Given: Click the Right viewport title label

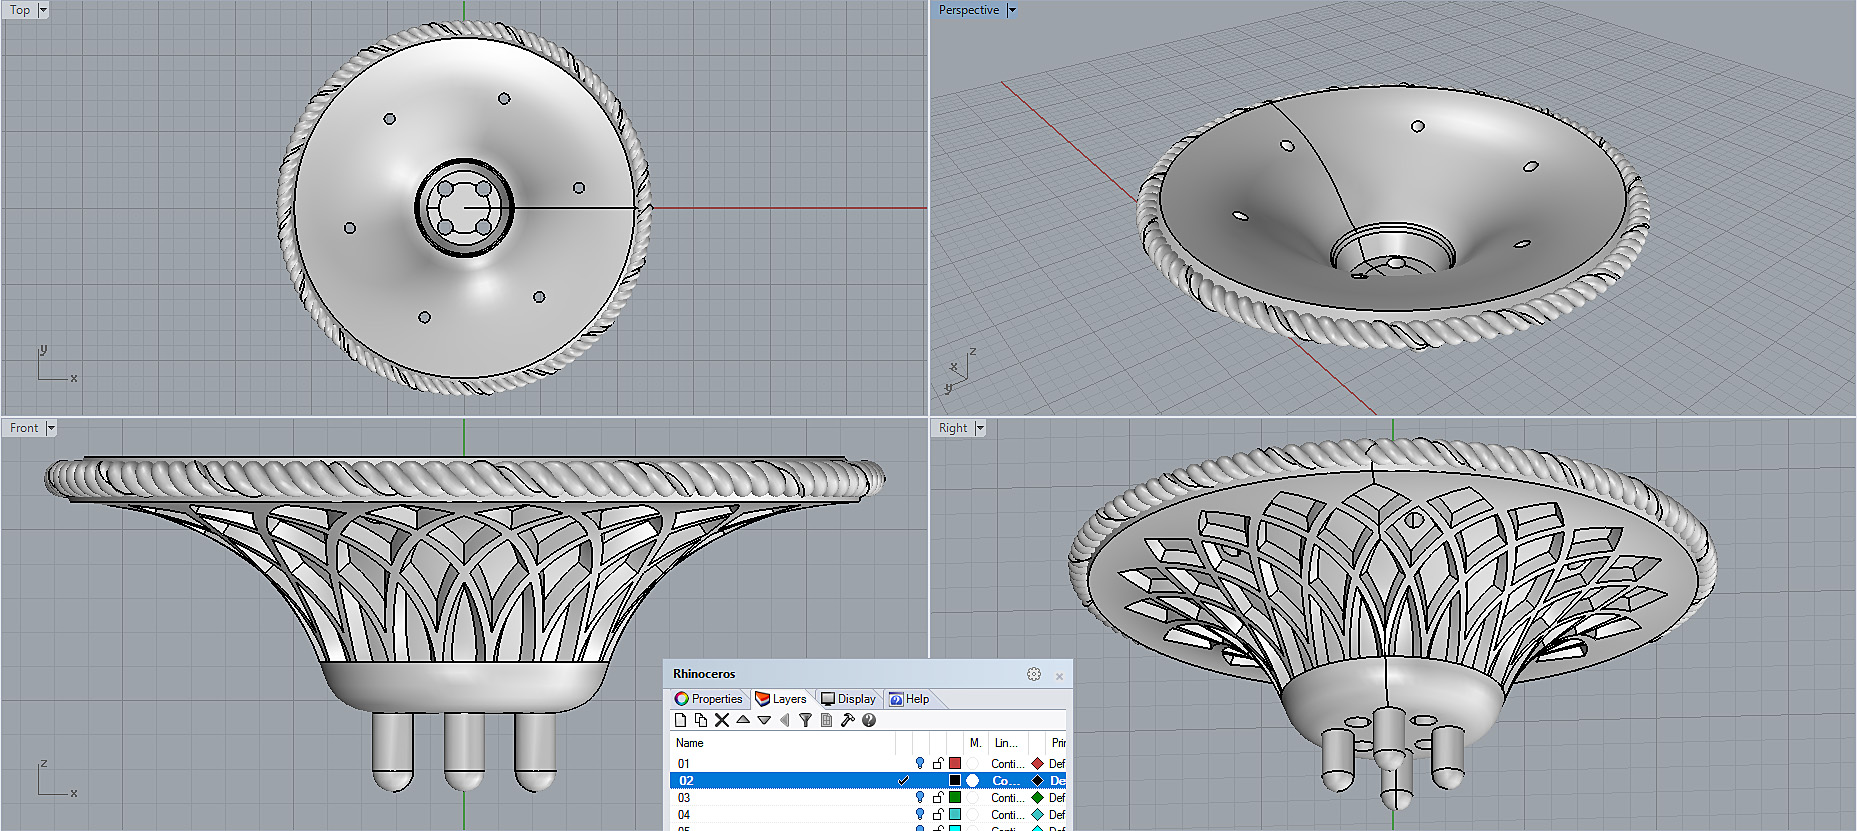Looking at the screenshot, I should click(952, 428).
